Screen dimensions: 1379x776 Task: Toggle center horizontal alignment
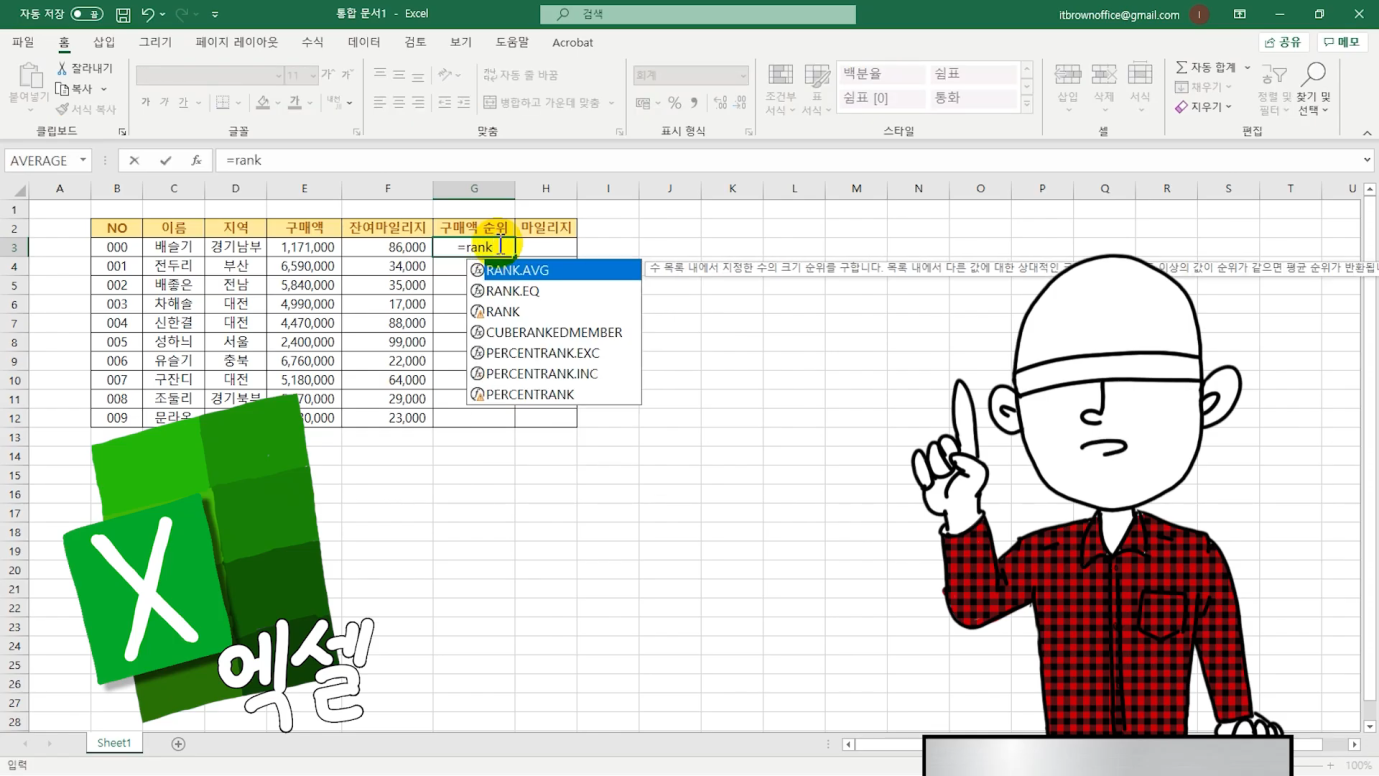tap(398, 103)
